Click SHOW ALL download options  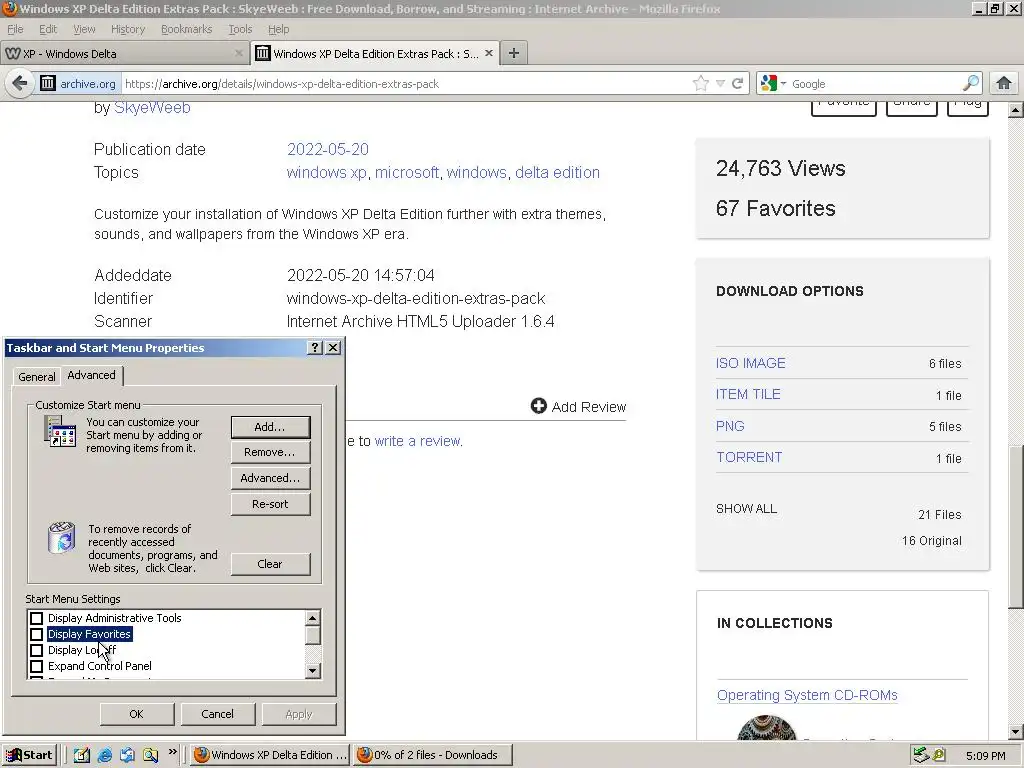coord(746,509)
